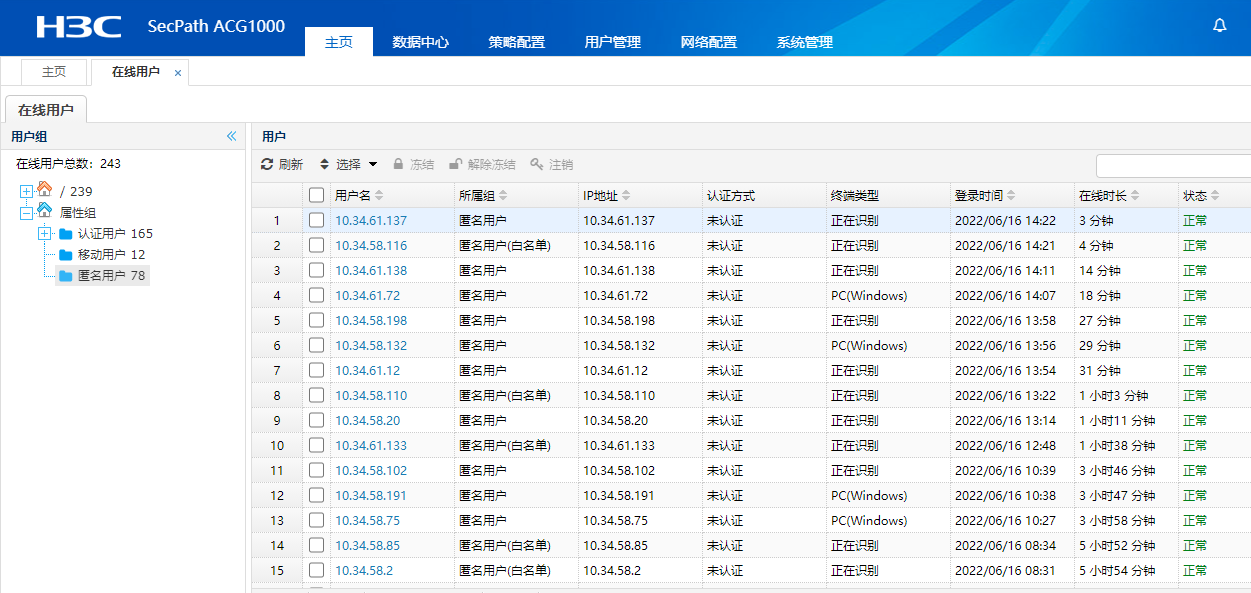The image size is (1251, 593).
Task: Open the 选择 dropdown menu
Action: [x=349, y=164]
